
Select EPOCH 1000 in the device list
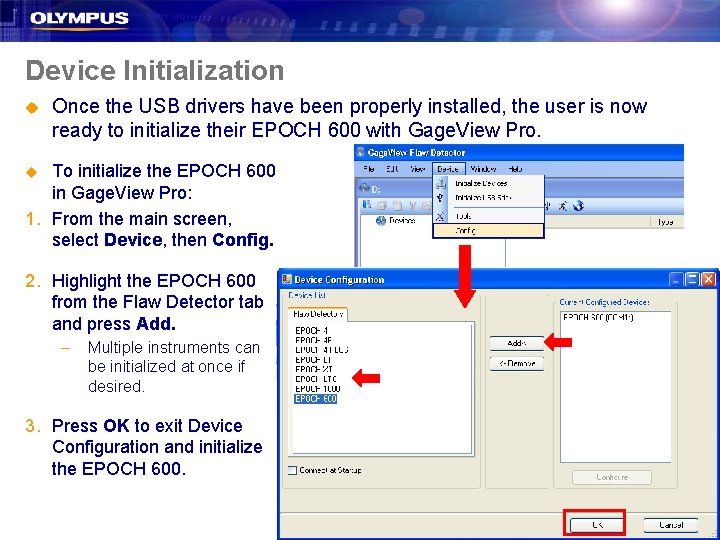click(318, 388)
